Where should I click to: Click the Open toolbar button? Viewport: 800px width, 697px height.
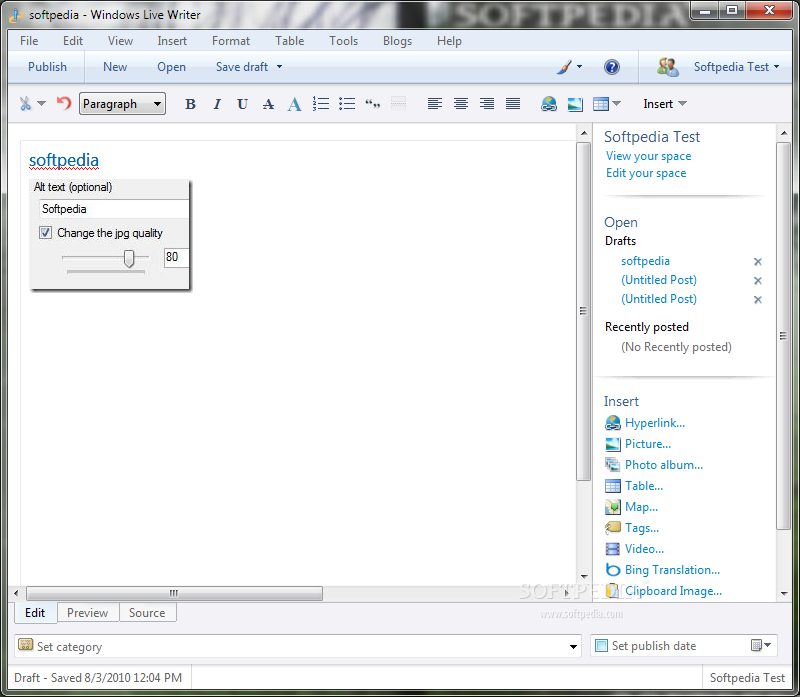pyautogui.click(x=171, y=67)
